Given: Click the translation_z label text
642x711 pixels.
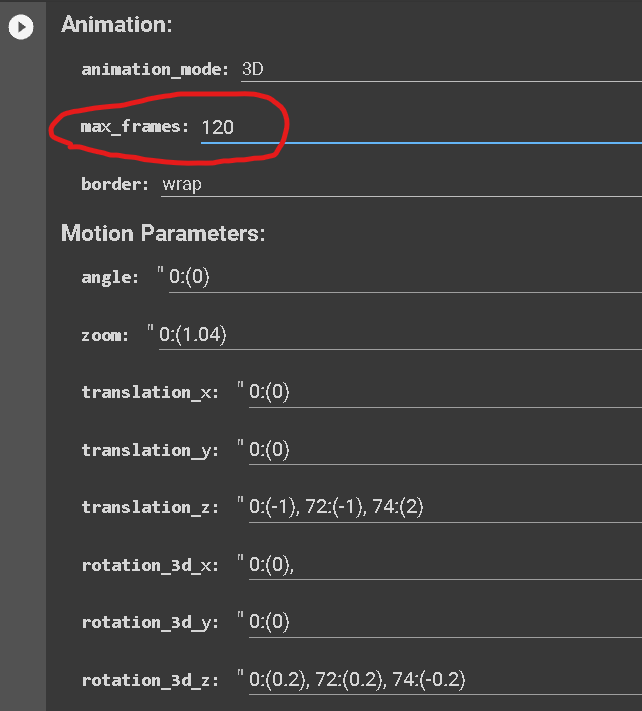Looking at the screenshot, I should 150,507.
